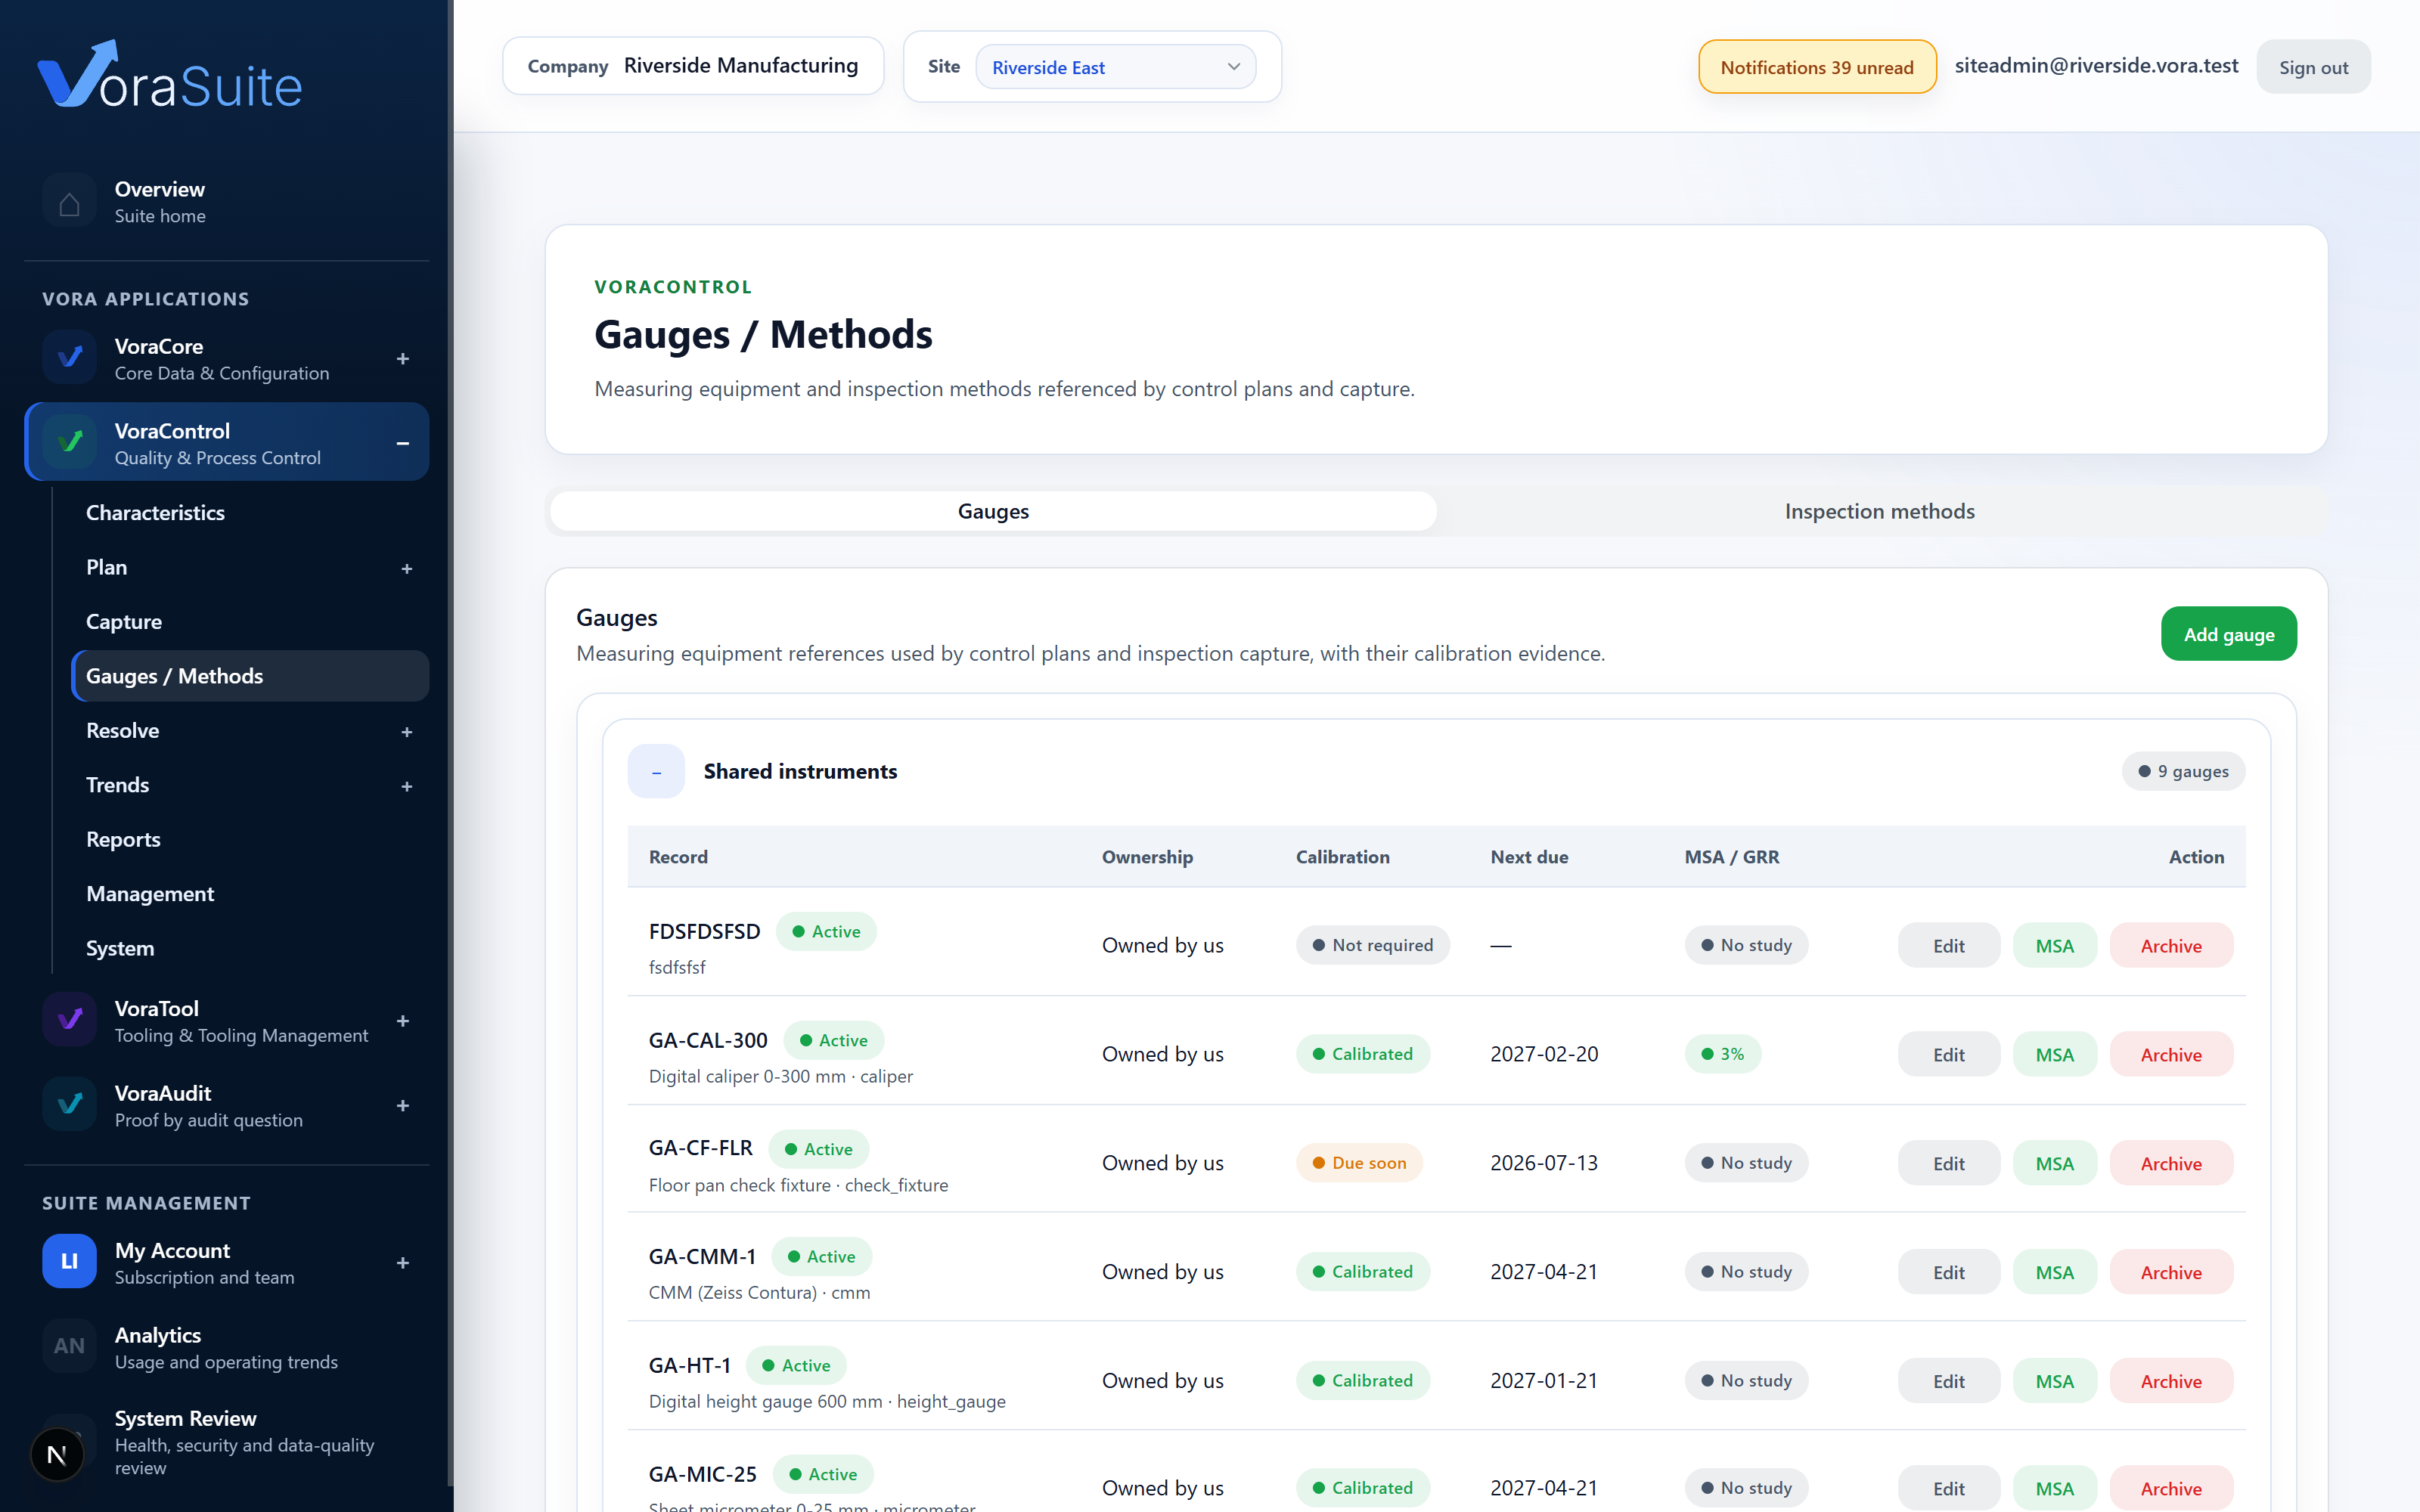The image size is (2420, 1512).
Task: Click the VoraCore checkmark icon
Action: [69, 358]
